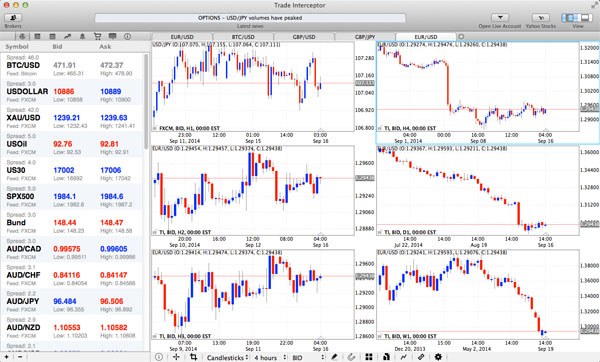Click the latest news headline bar
The height and width of the screenshot is (362, 600).
pyautogui.click(x=250, y=18)
